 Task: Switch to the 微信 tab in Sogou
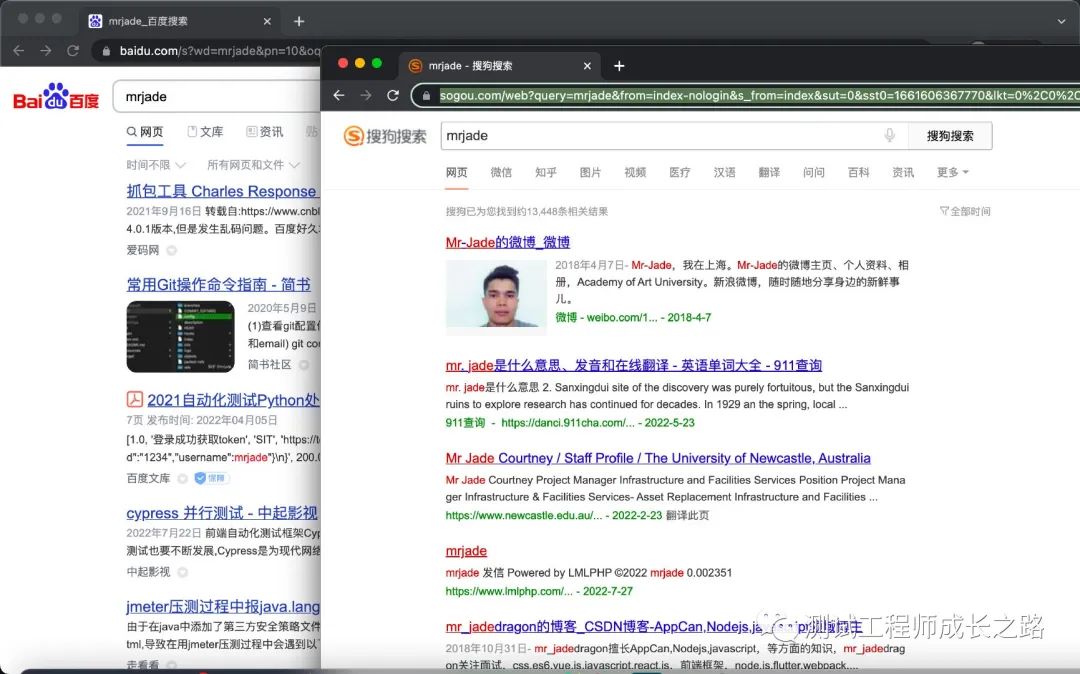[501, 172]
